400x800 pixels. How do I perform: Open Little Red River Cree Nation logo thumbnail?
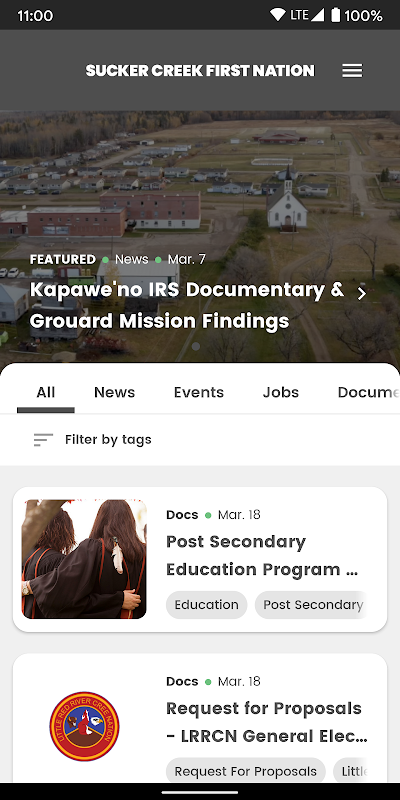point(84,726)
